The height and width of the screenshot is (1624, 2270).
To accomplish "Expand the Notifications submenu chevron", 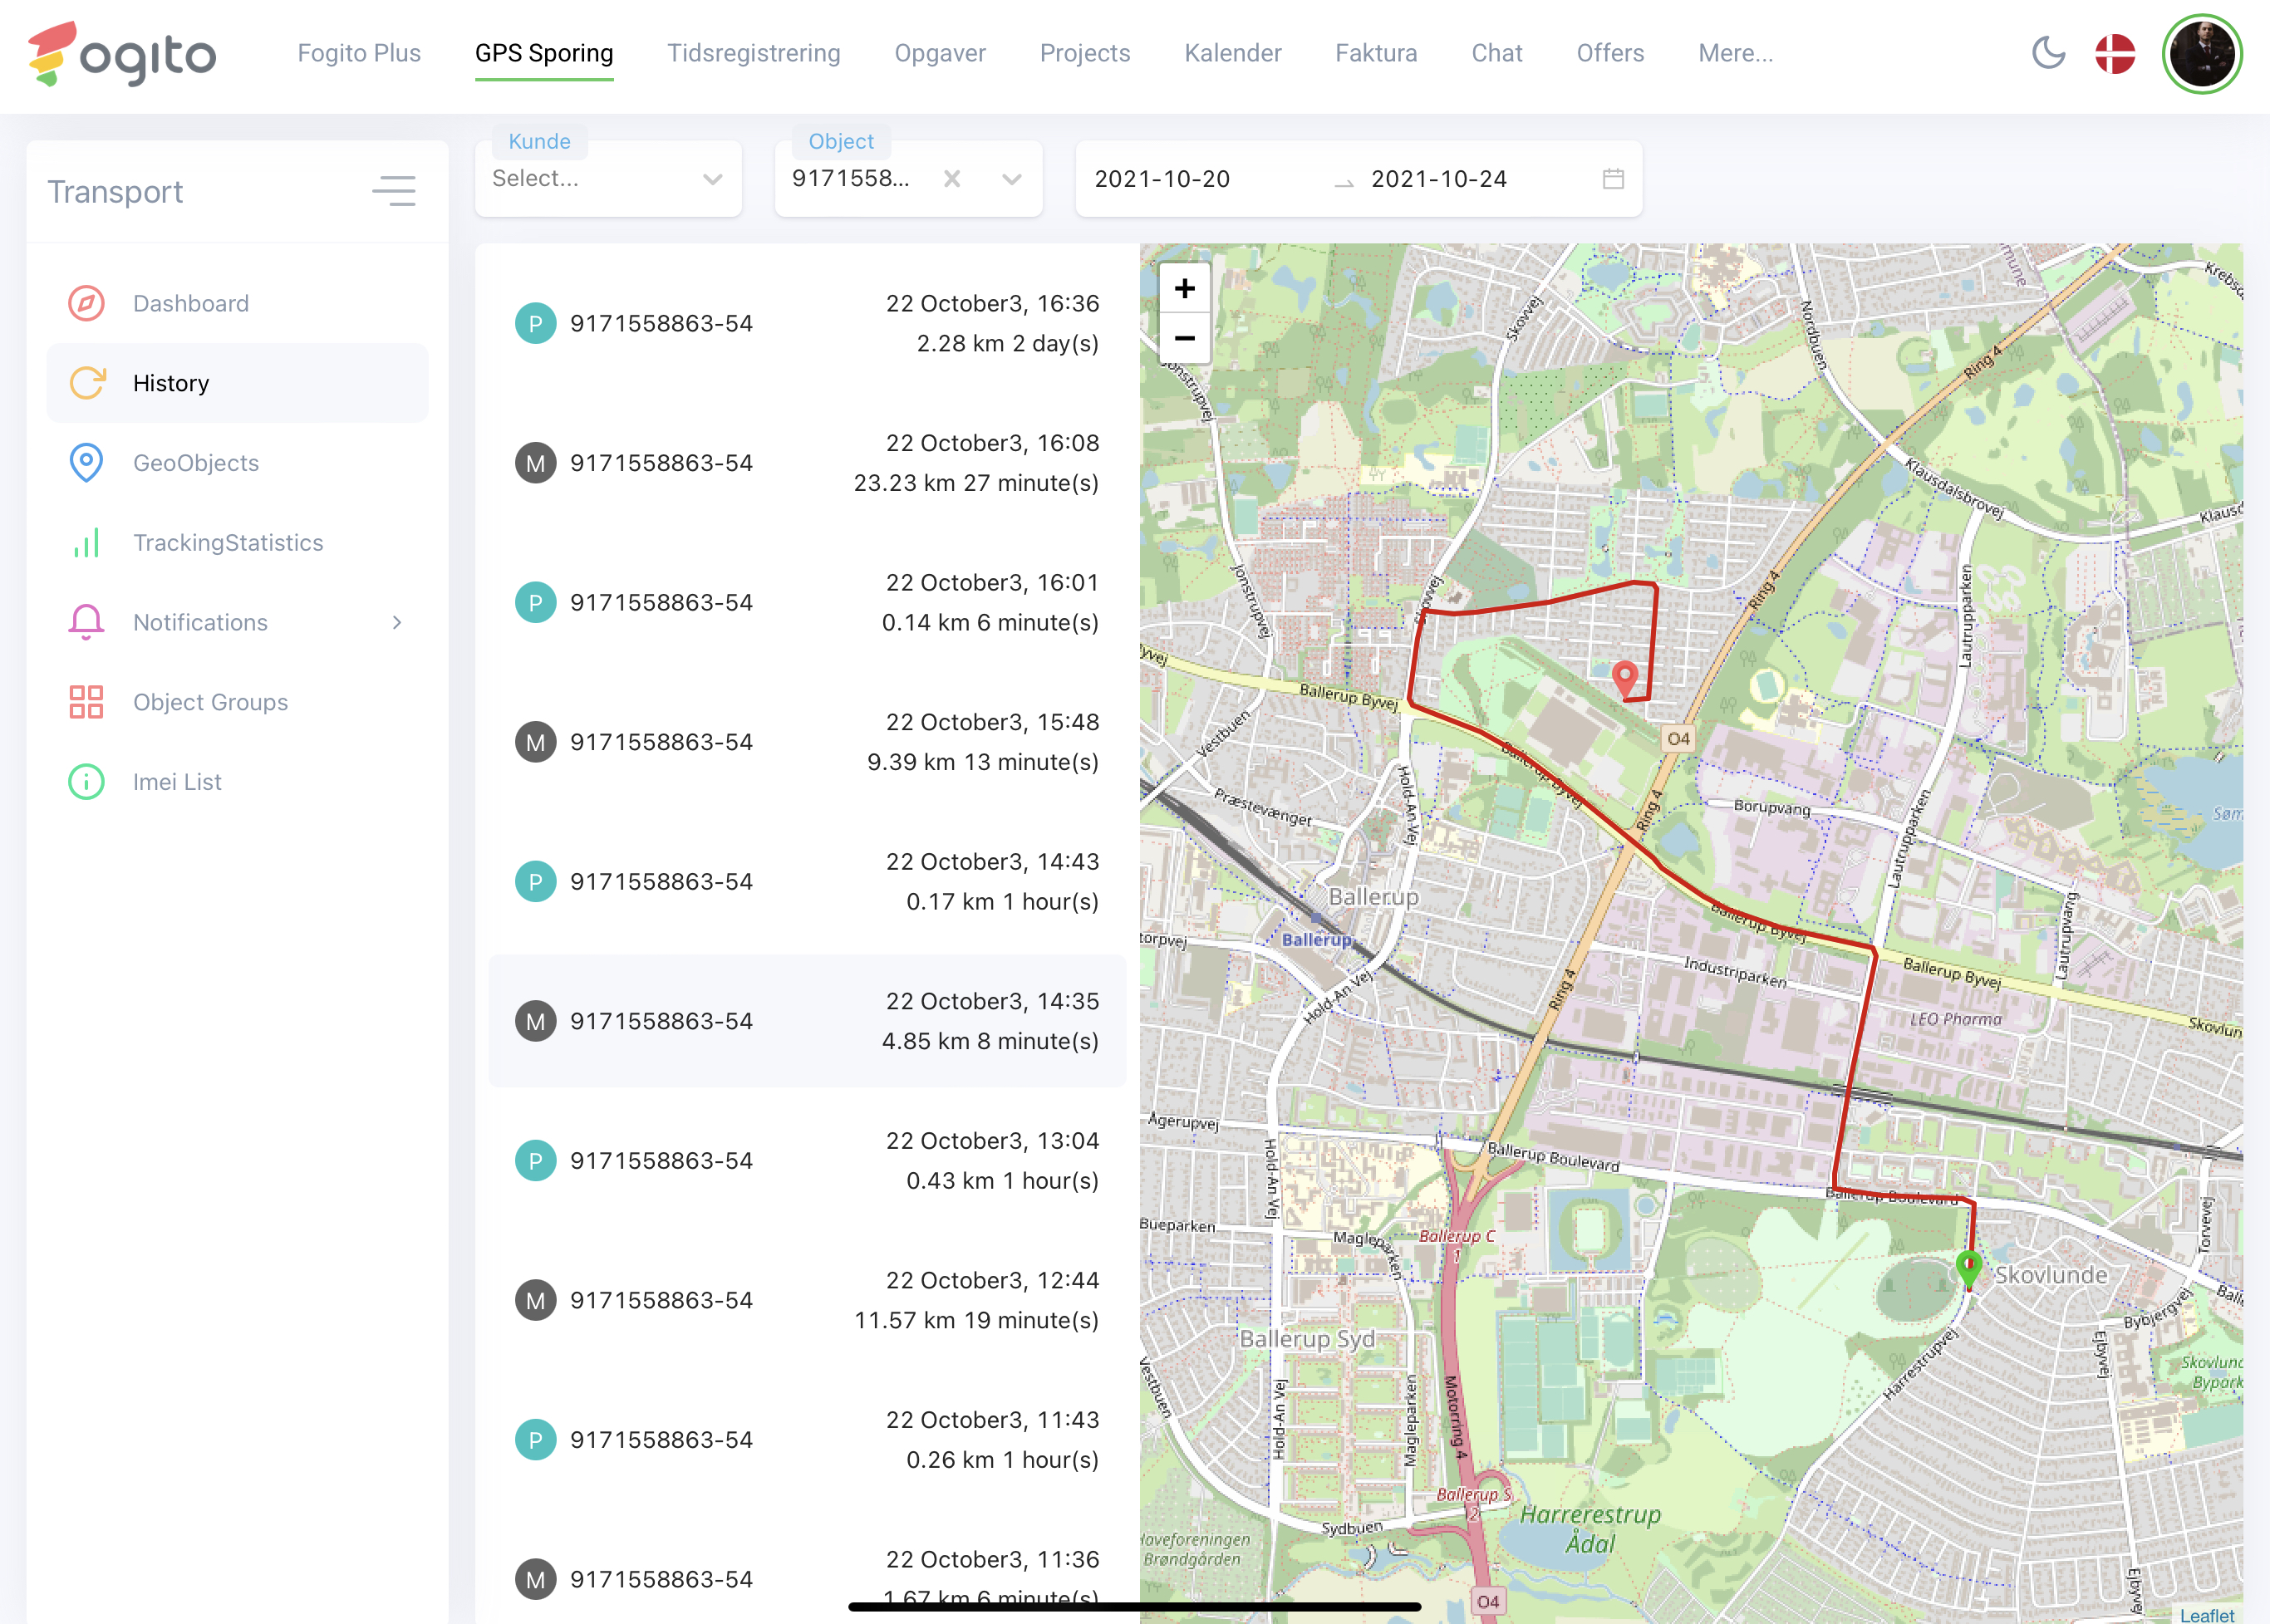I will [x=397, y=622].
